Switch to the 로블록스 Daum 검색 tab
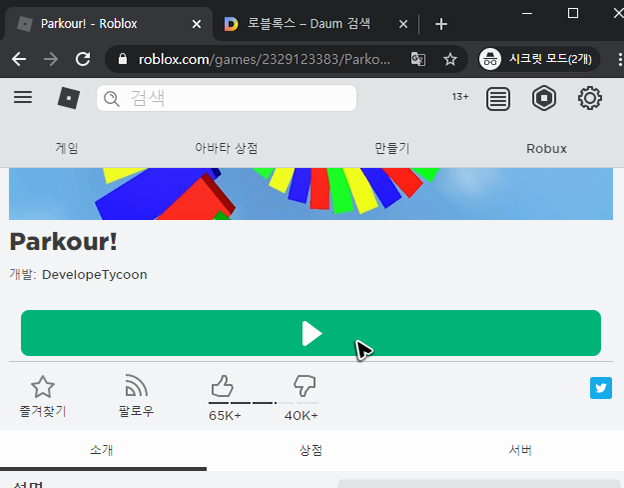Image resolution: width=624 pixels, height=488 pixels. coord(308,24)
